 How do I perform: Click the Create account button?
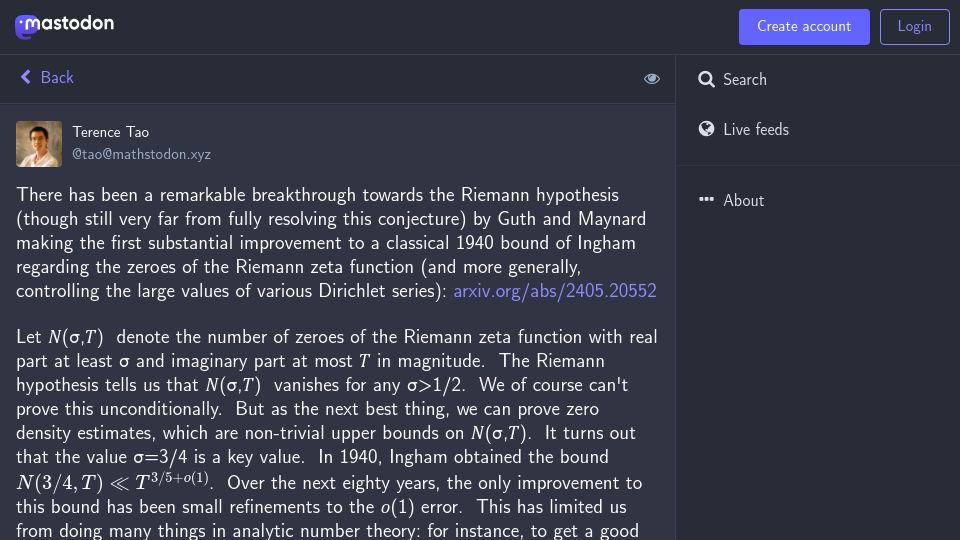(x=804, y=27)
